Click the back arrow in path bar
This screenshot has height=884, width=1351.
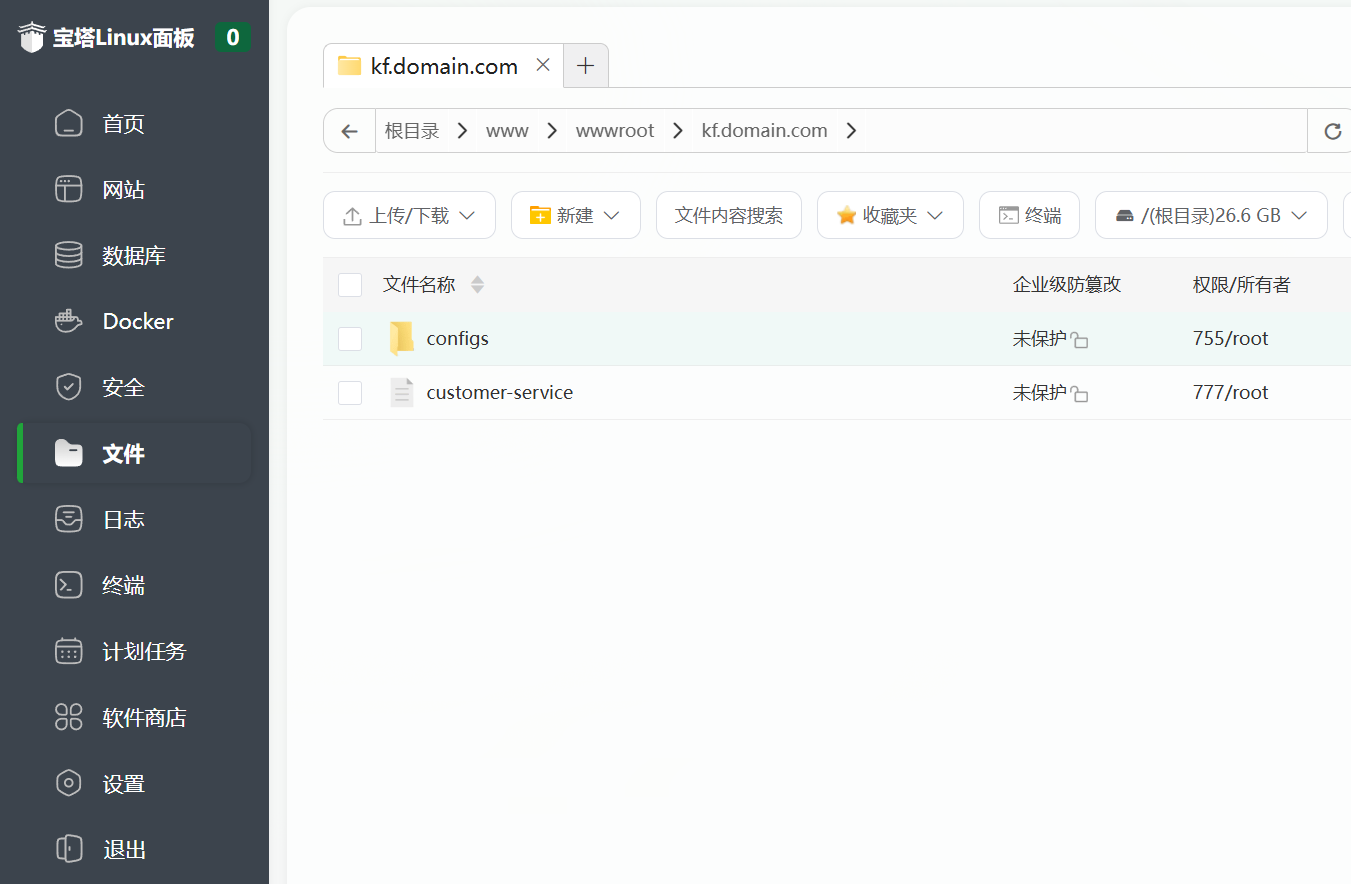pos(349,131)
